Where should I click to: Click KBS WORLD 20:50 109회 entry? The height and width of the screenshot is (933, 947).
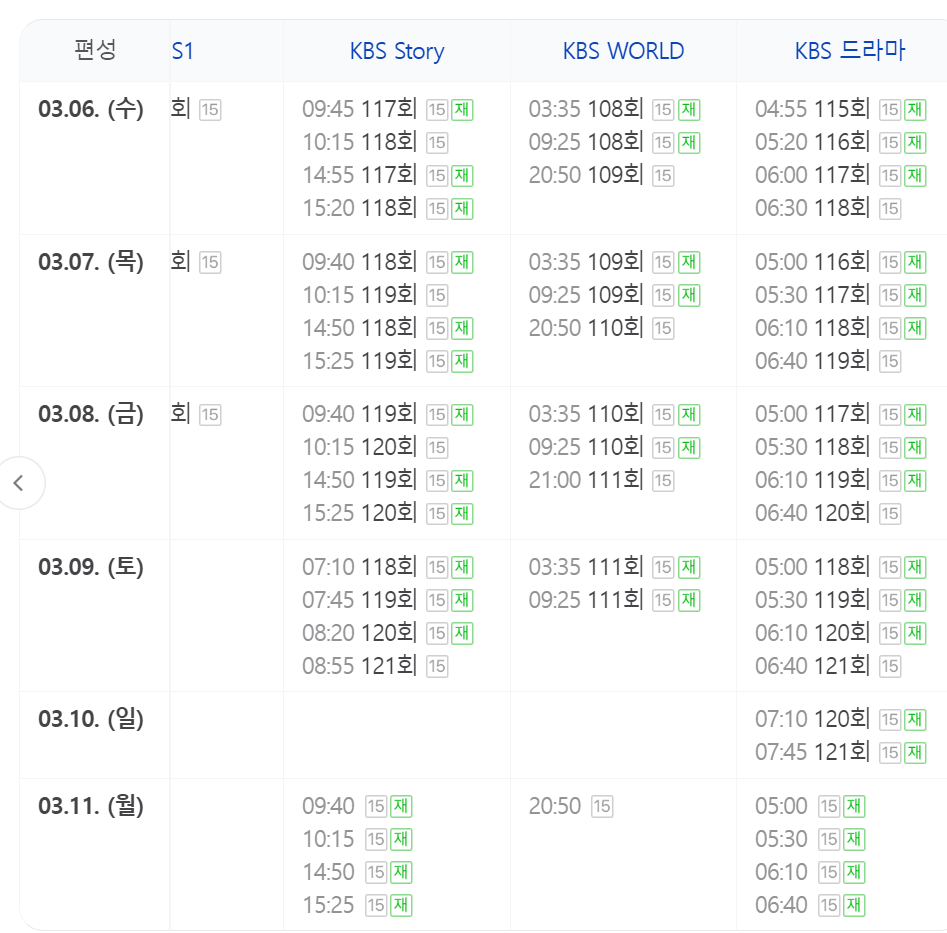(601, 175)
